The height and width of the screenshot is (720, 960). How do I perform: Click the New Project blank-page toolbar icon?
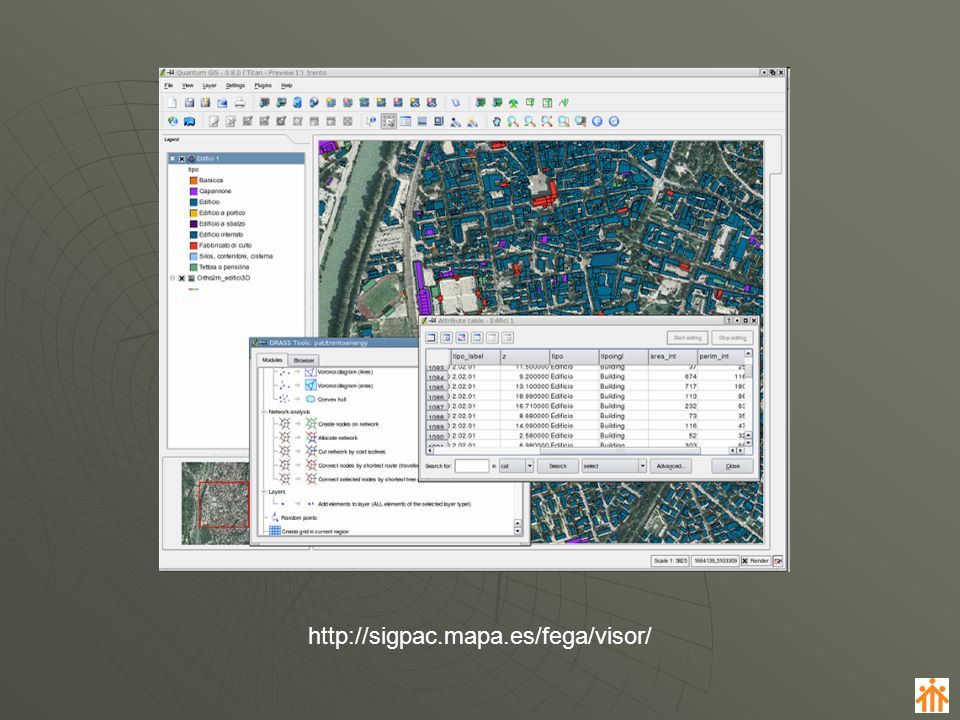[x=173, y=103]
